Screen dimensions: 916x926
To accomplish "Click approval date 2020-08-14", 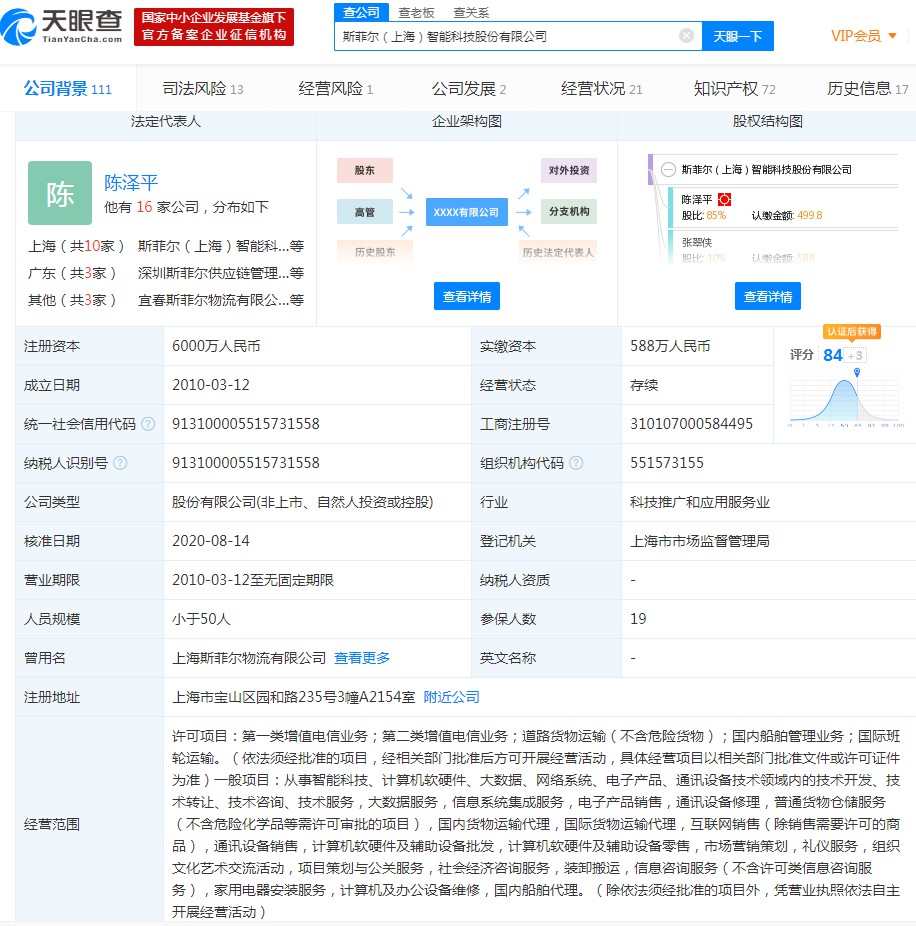I will click(x=211, y=541).
